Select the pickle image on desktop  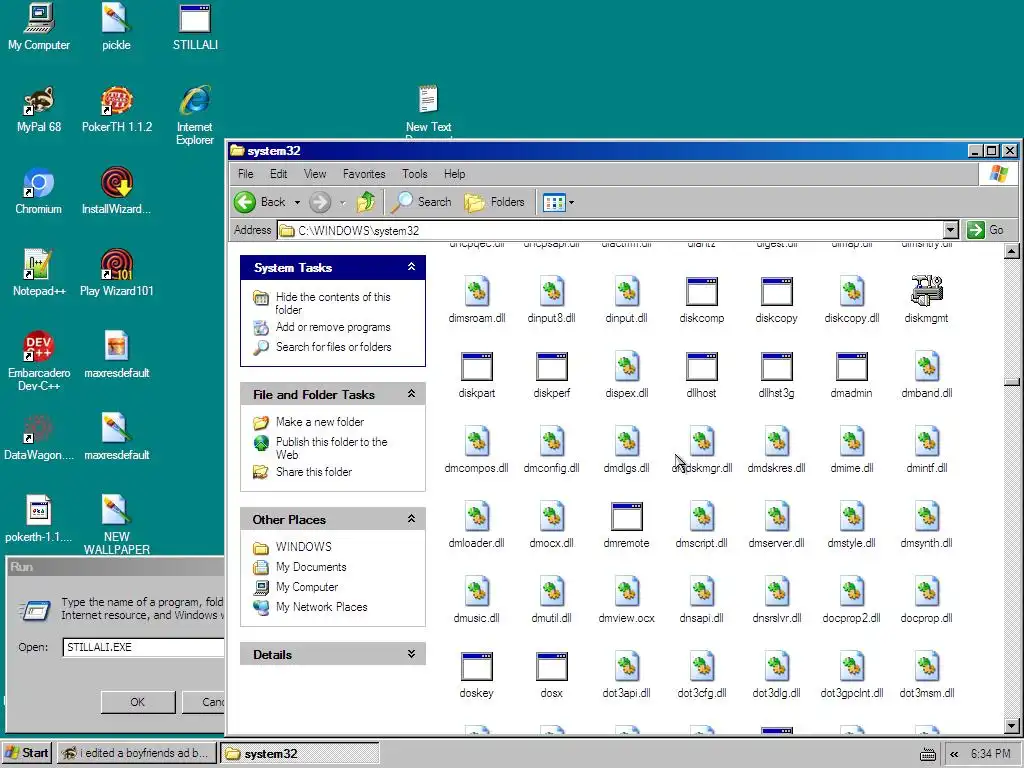[116, 26]
